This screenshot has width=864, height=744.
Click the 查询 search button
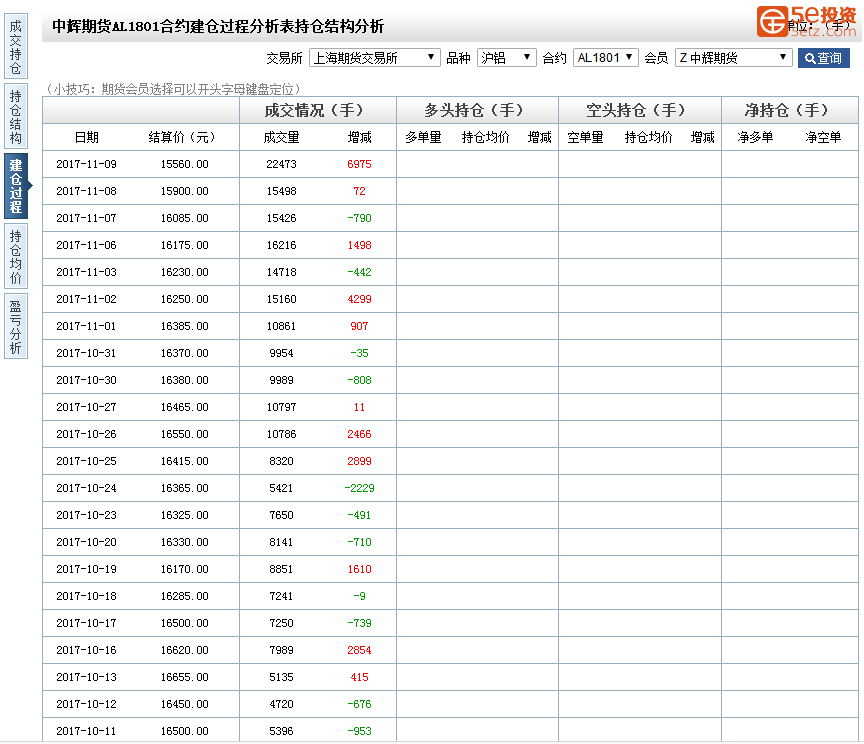823,58
